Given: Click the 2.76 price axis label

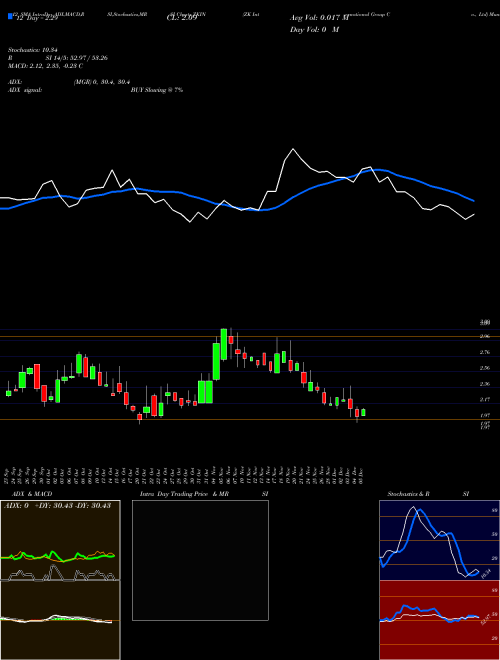Looking at the screenshot, I should pos(485,352).
